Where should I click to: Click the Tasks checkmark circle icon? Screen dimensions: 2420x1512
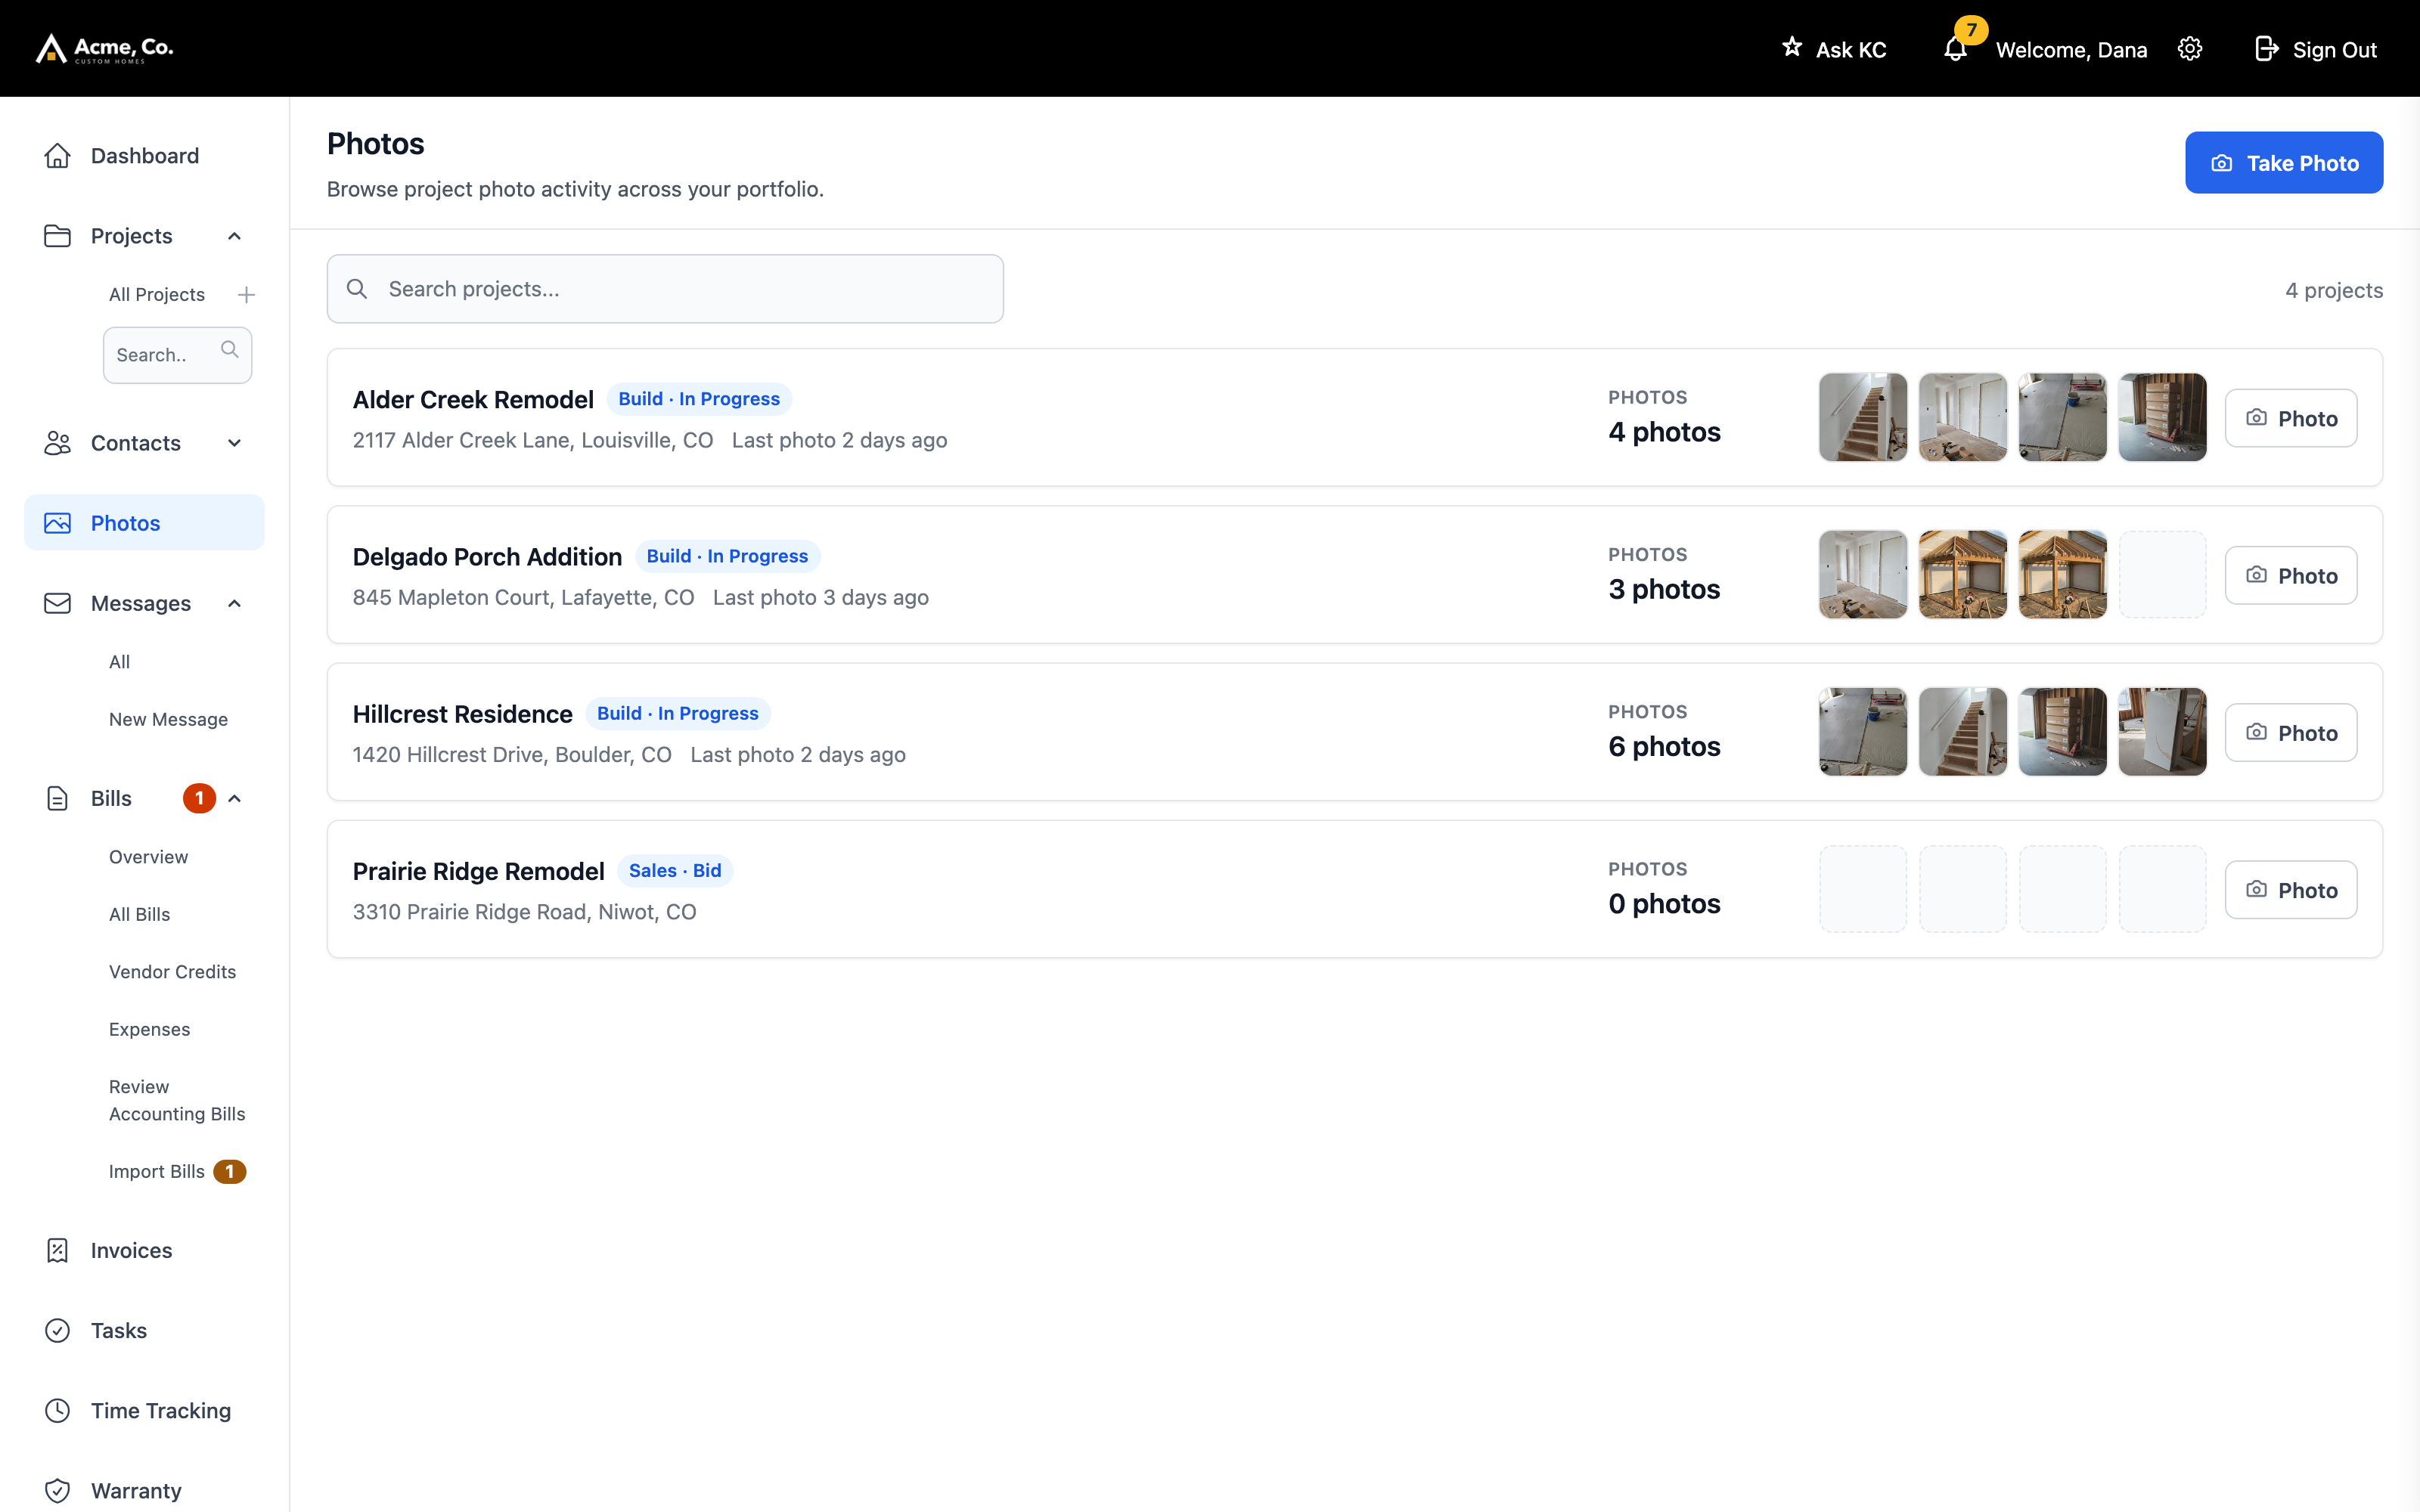coord(58,1330)
